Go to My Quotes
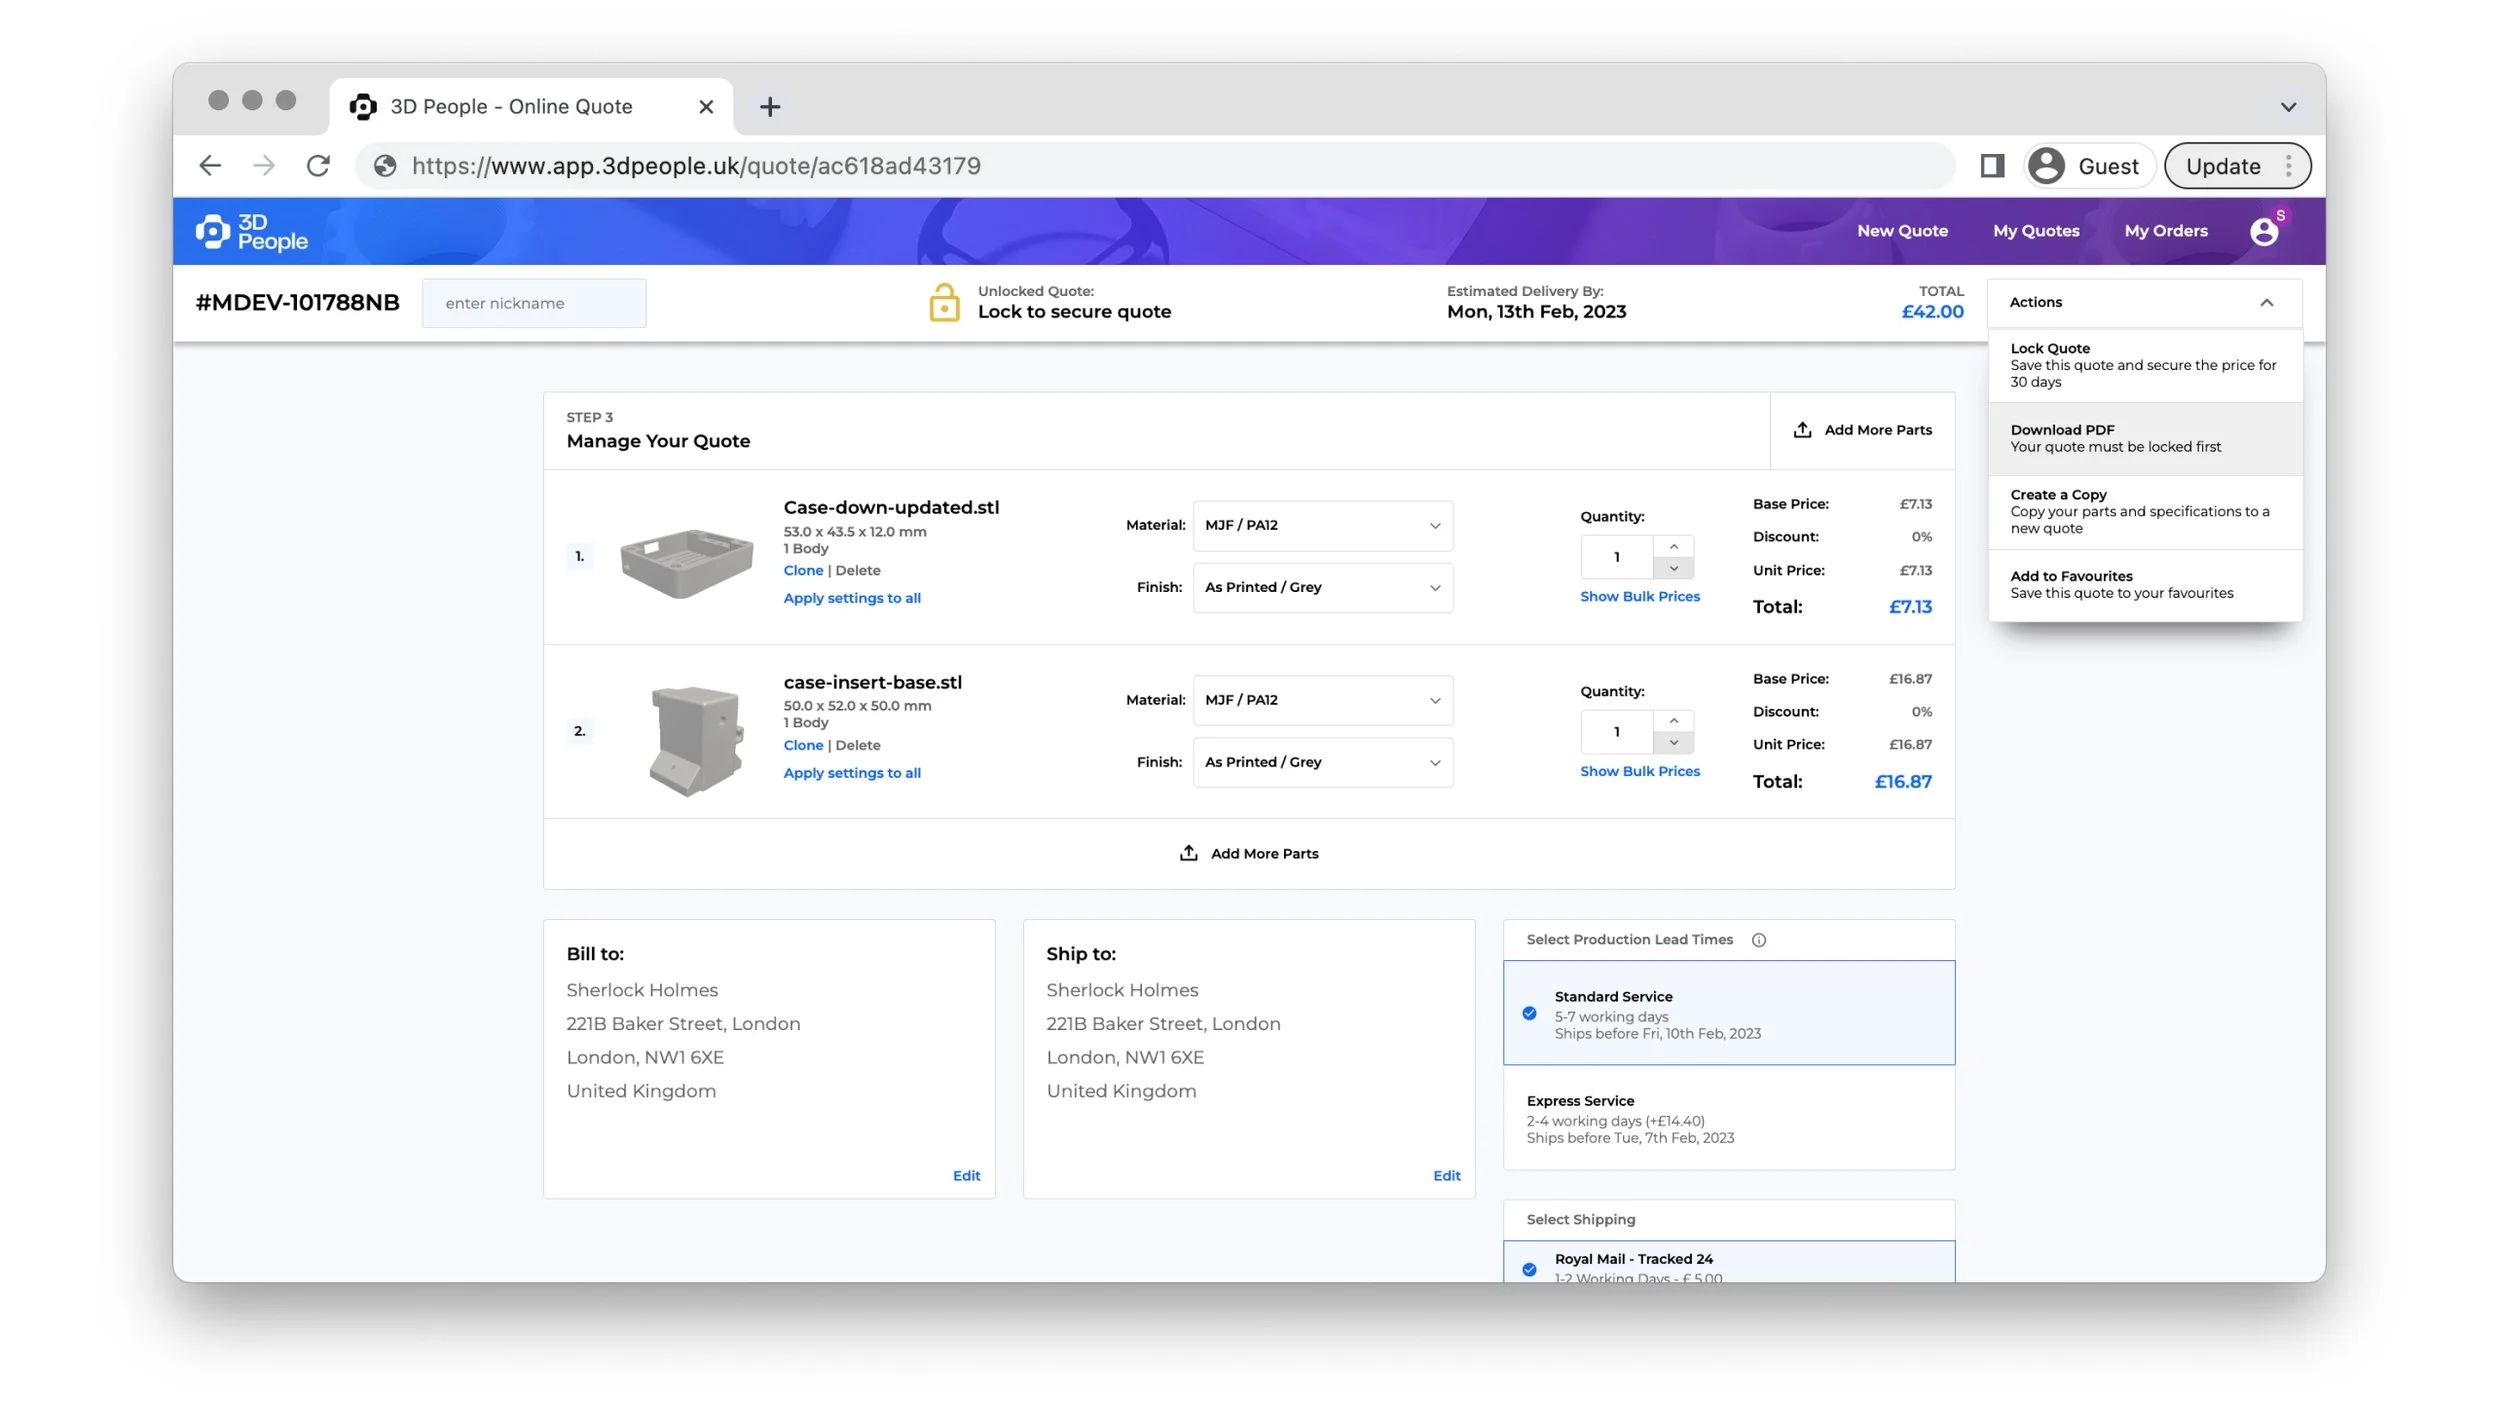The image size is (2500, 1406). point(2035,231)
